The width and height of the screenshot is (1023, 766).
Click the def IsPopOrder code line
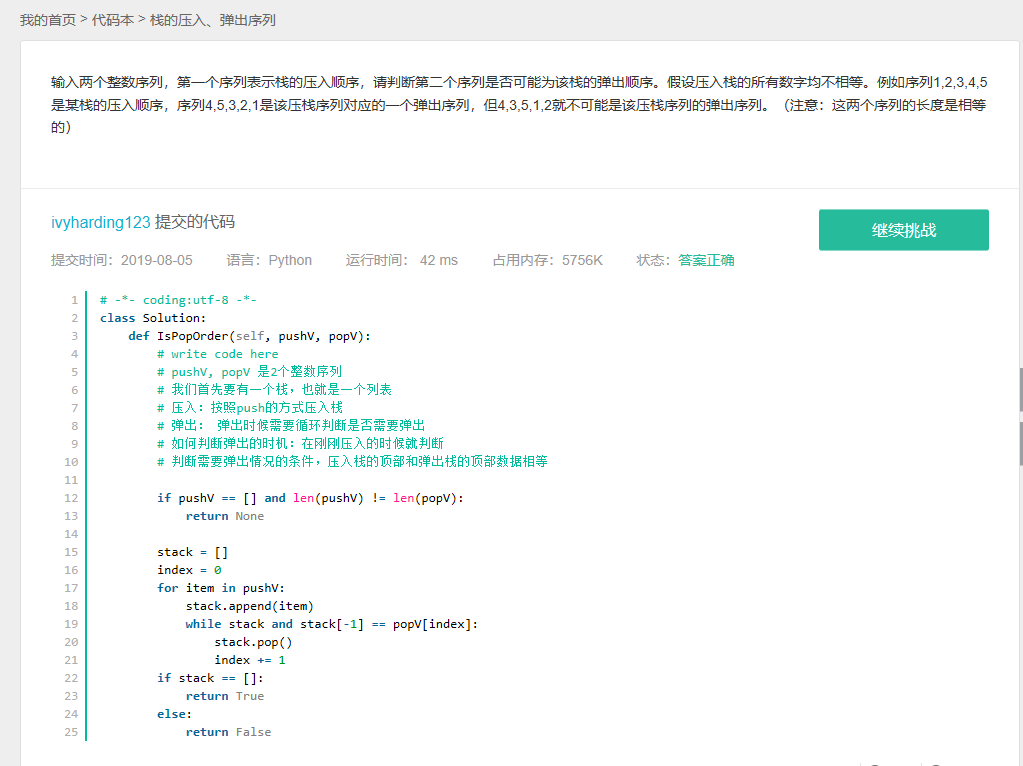[x=249, y=336]
